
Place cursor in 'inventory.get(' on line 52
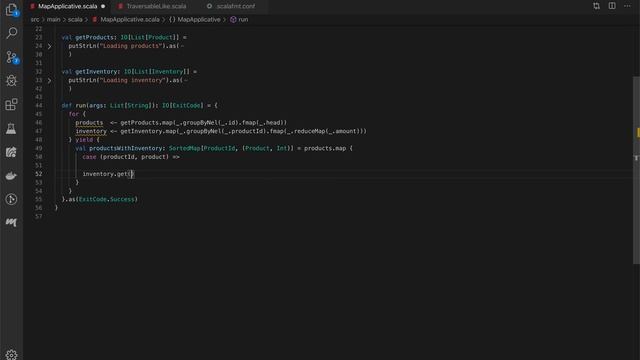[108, 174]
